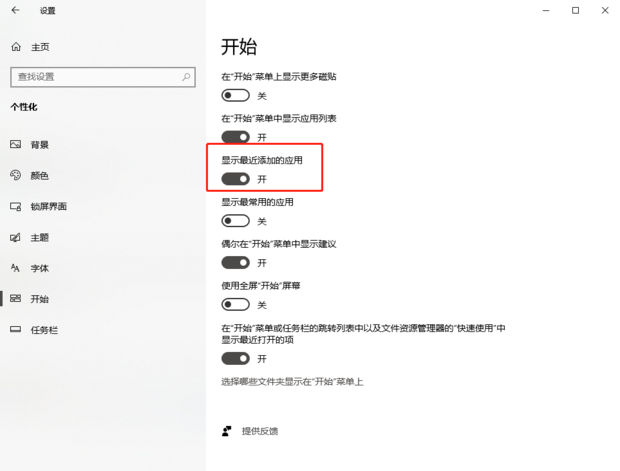Turn off 显示应用列表 toggle

point(236,137)
